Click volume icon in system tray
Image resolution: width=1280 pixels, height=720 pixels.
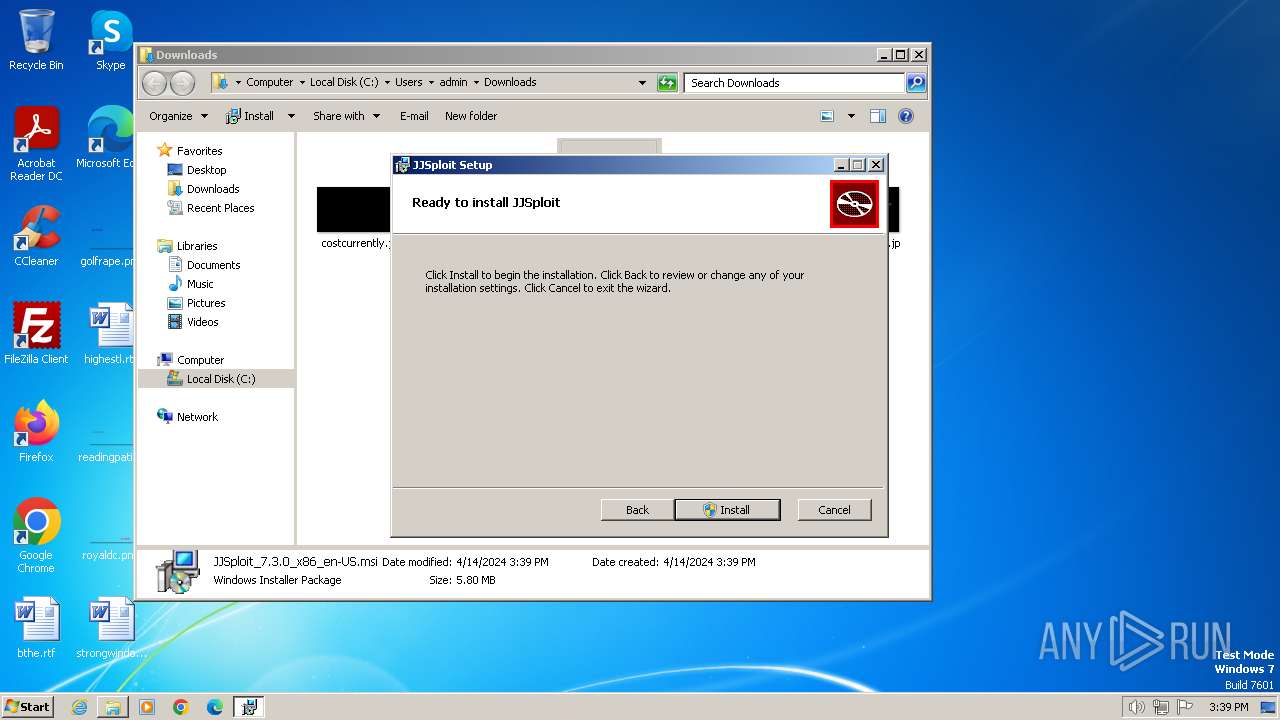(1136, 707)
